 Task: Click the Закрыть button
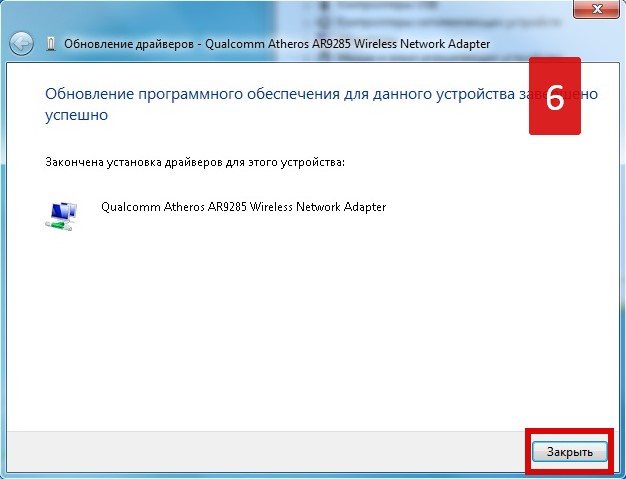pos(569,452)
